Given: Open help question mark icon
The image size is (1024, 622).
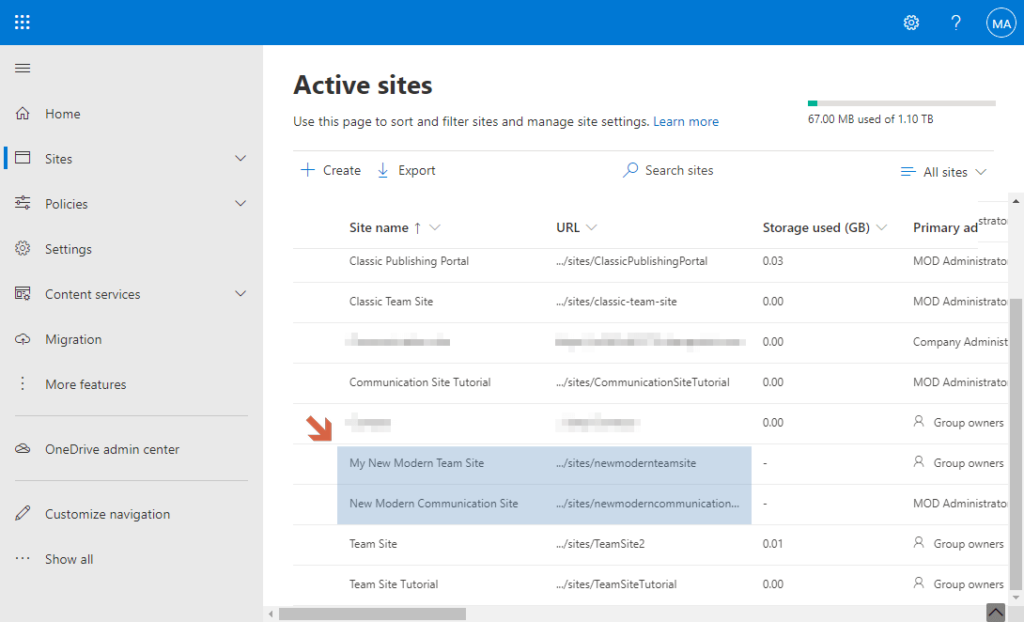Looking at the screenshot, I should coord(955,23).
